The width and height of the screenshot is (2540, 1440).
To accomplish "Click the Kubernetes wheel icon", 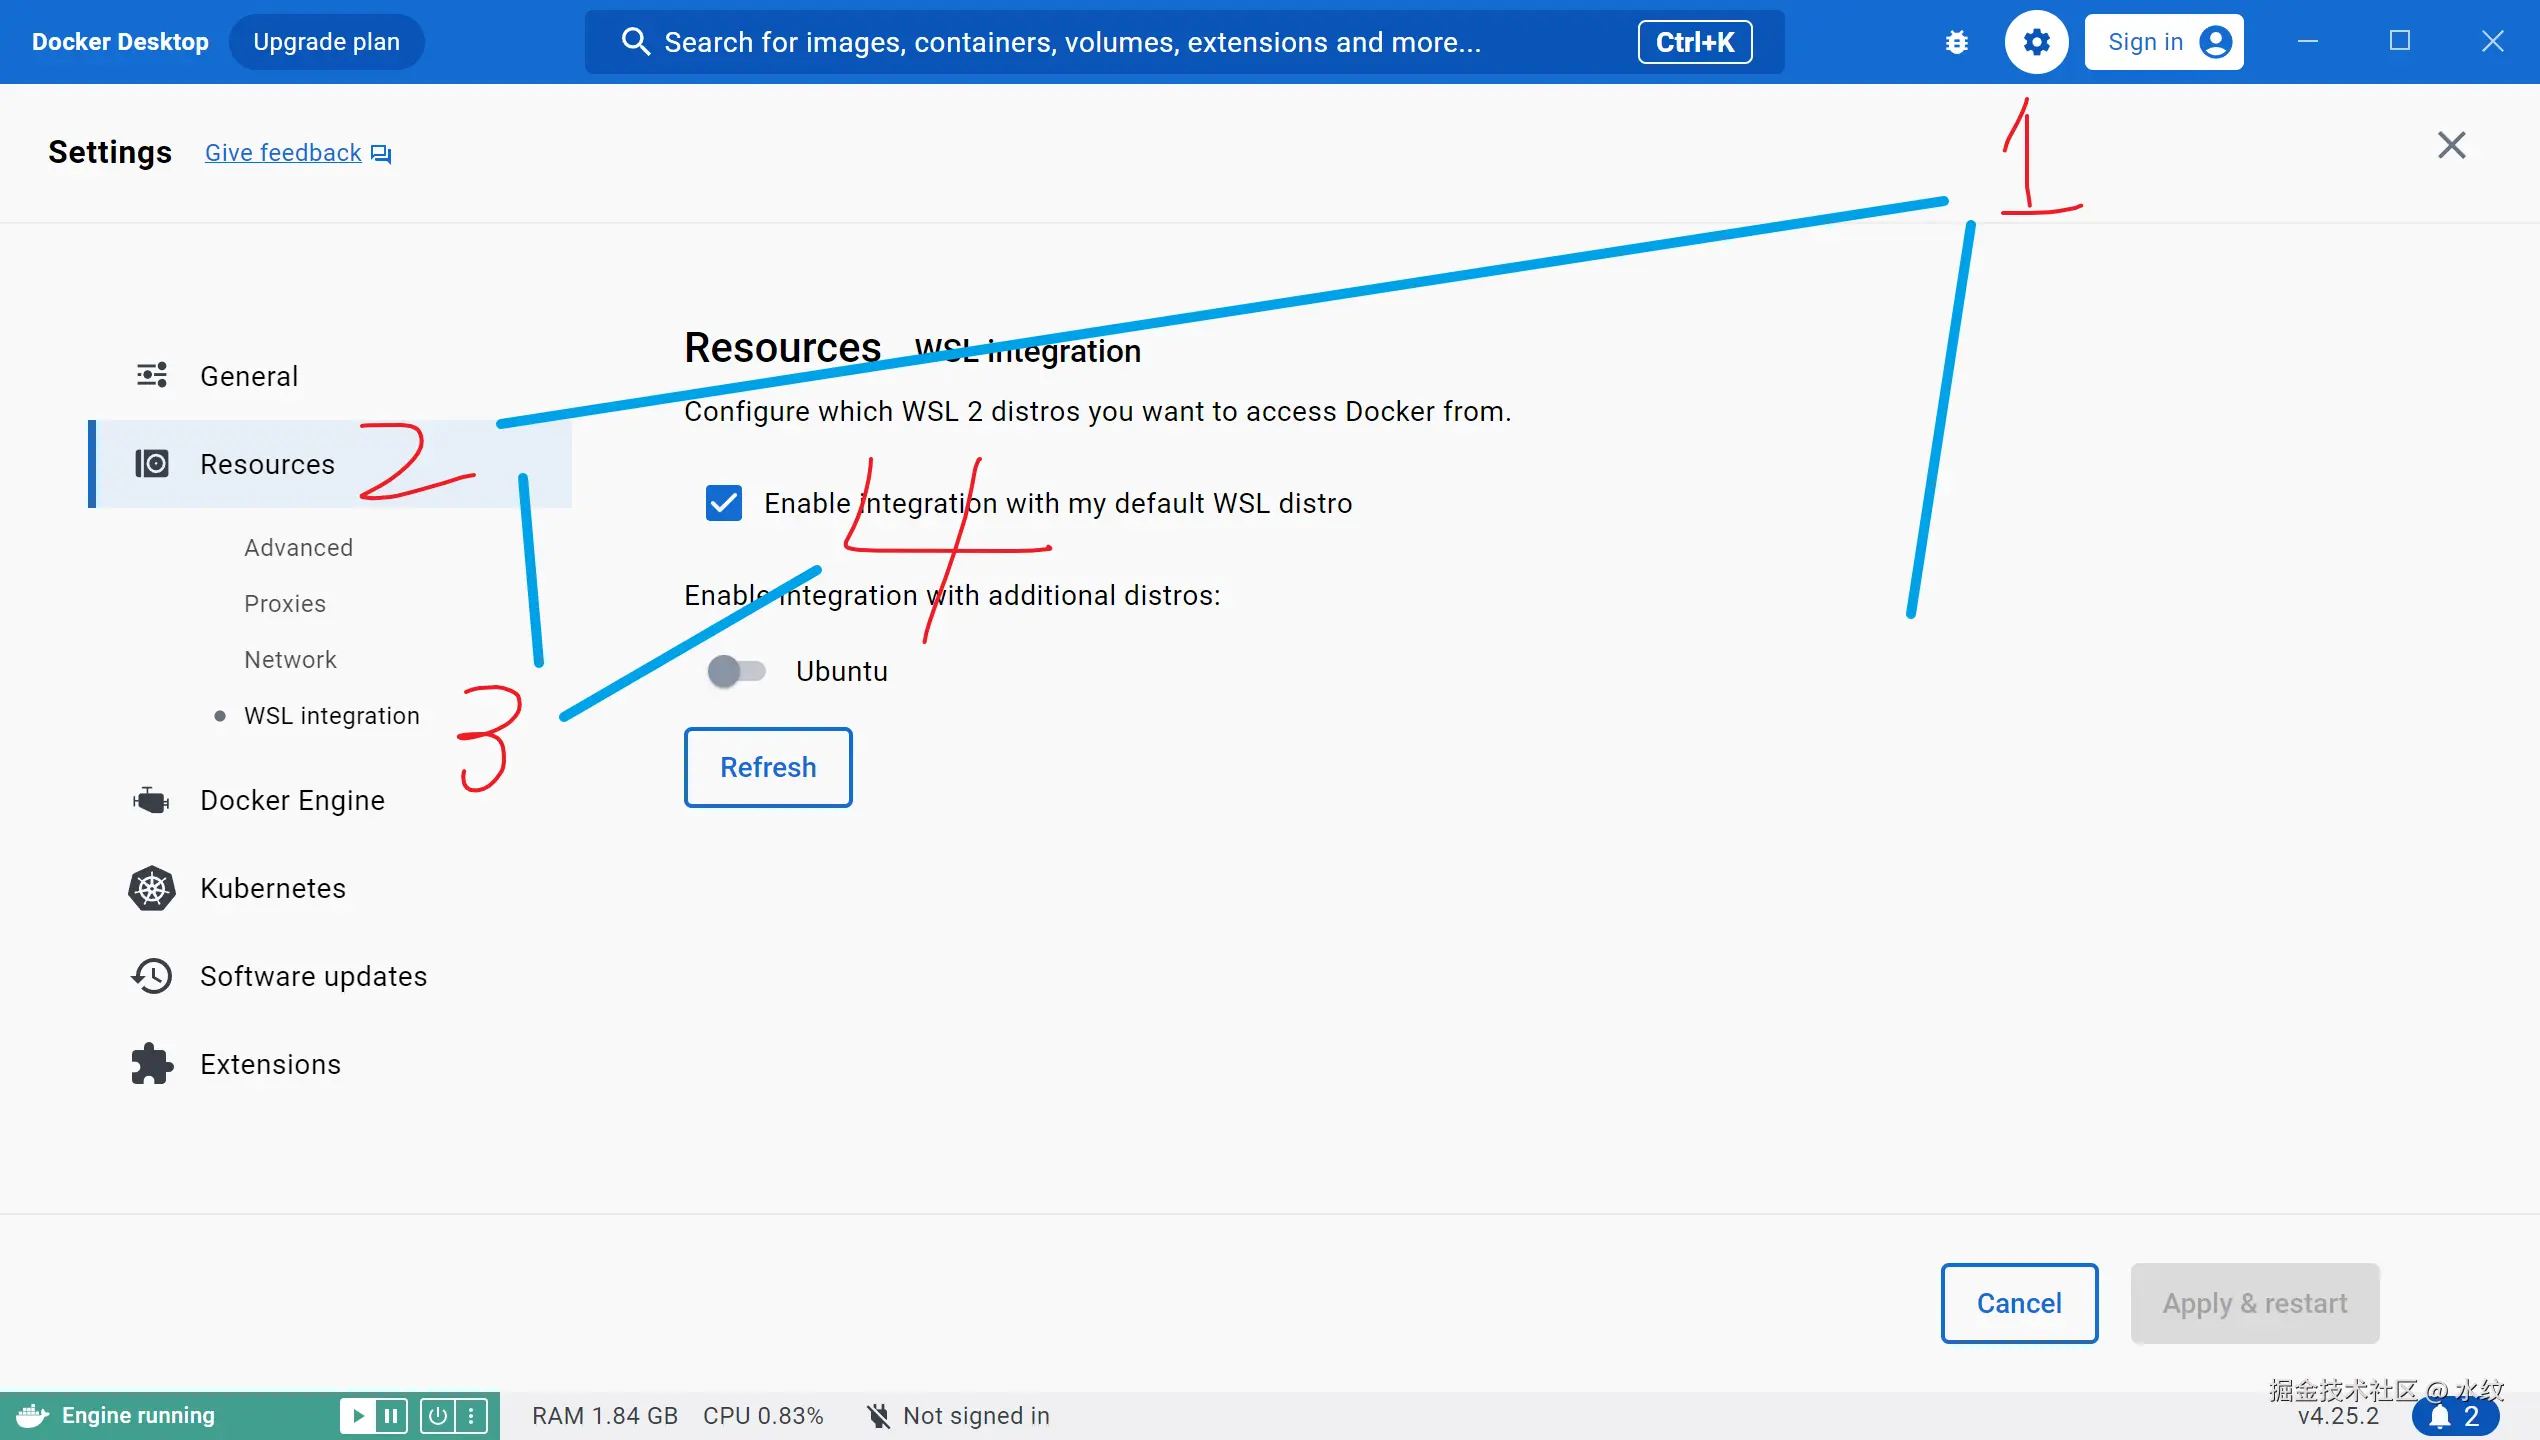I will 152,888.
